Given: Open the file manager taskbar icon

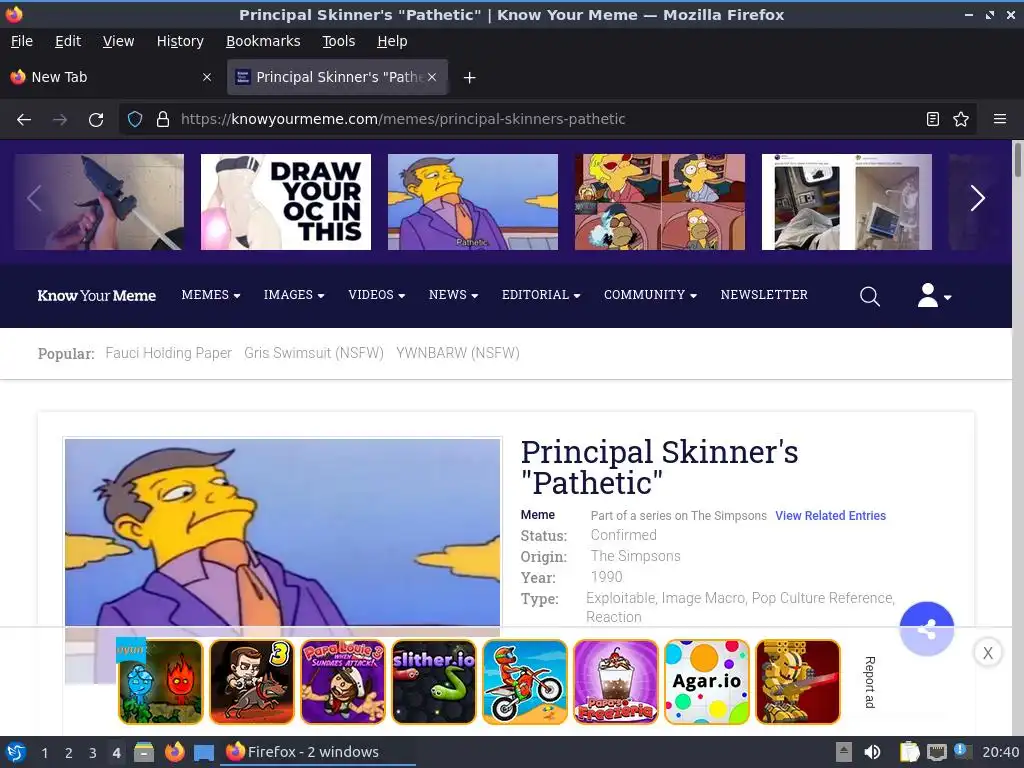Looking at the screenshot, I should [144, 752].
